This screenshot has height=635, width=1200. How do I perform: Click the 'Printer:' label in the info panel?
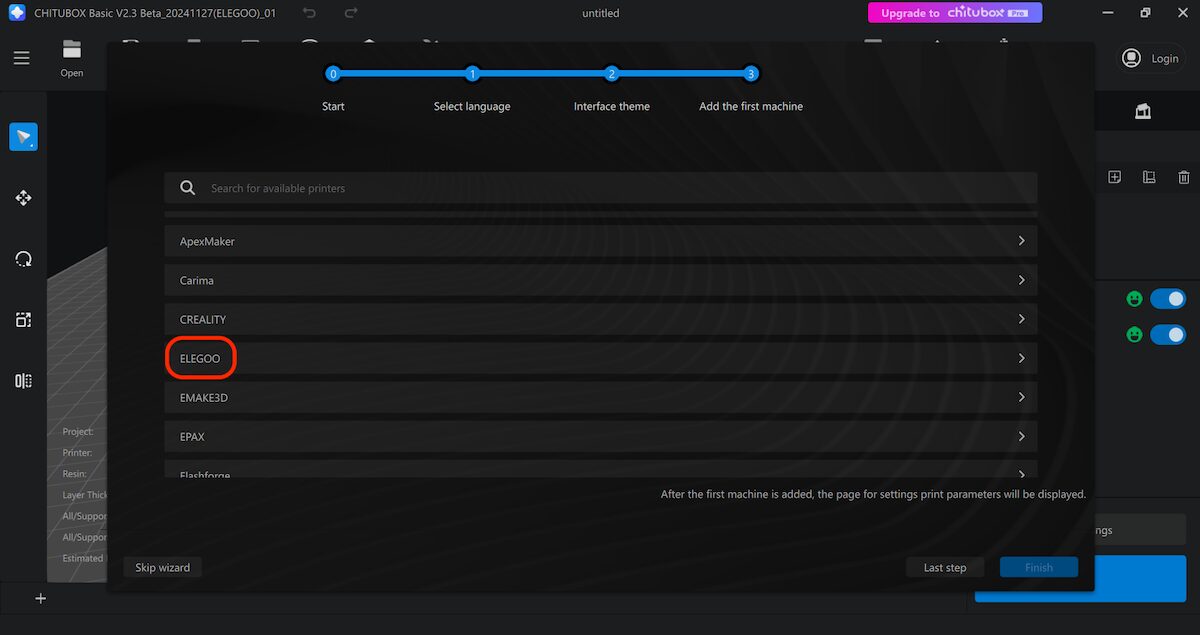tap(77, 453)
